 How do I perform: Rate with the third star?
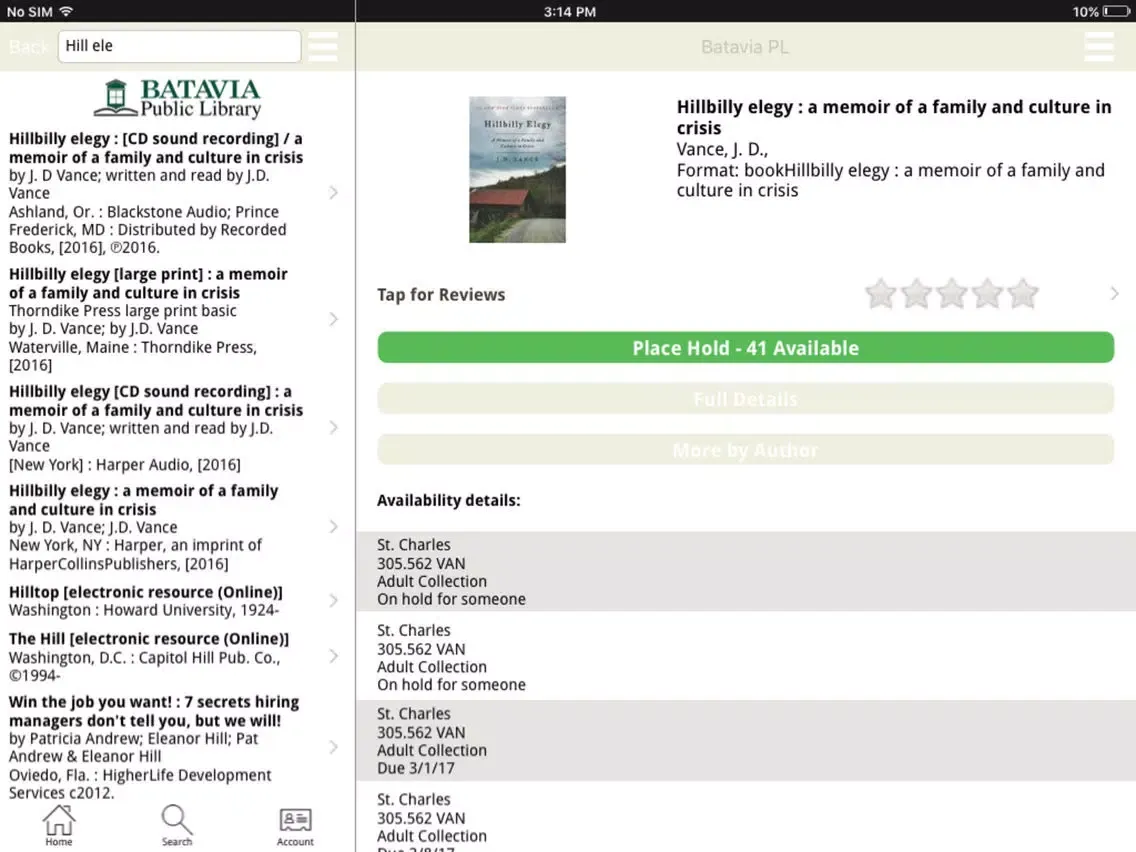951,293
